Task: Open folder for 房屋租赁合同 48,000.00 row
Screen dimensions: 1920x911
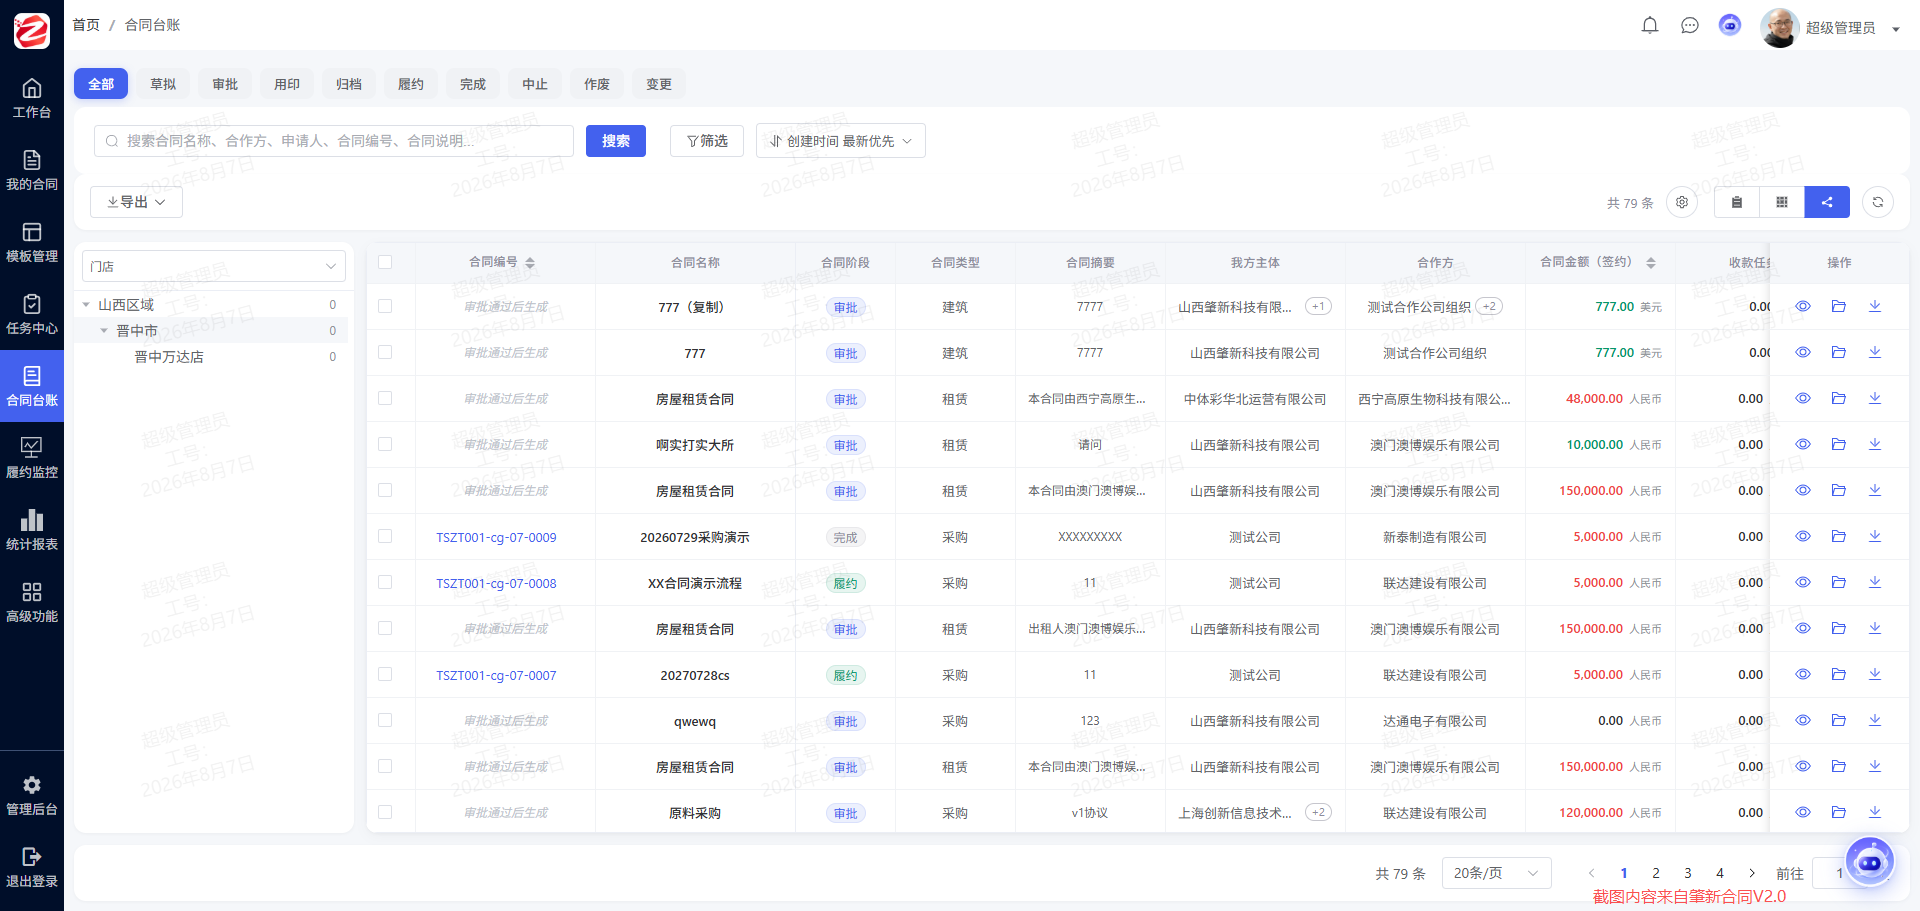Action: coord(1838,398)
